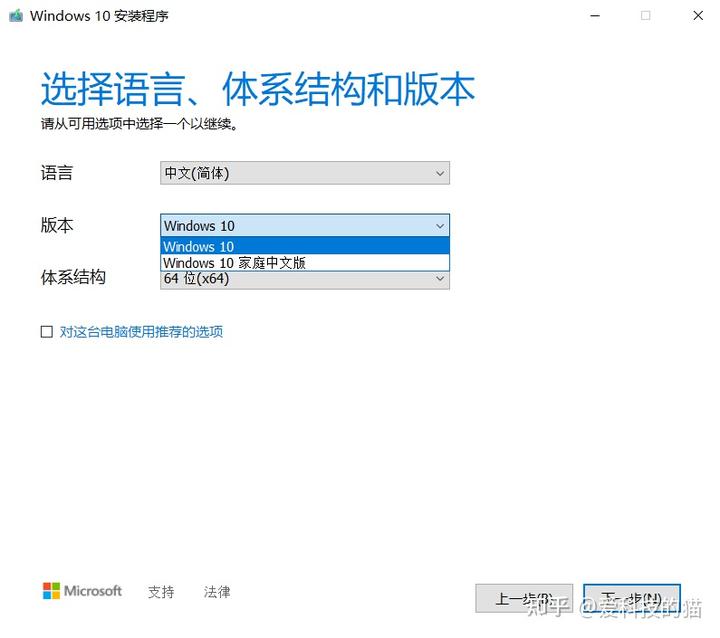Viewport: 720px width, 638px height.
Task: Click the 上一步 back button
Action: (x=524, y=598)
